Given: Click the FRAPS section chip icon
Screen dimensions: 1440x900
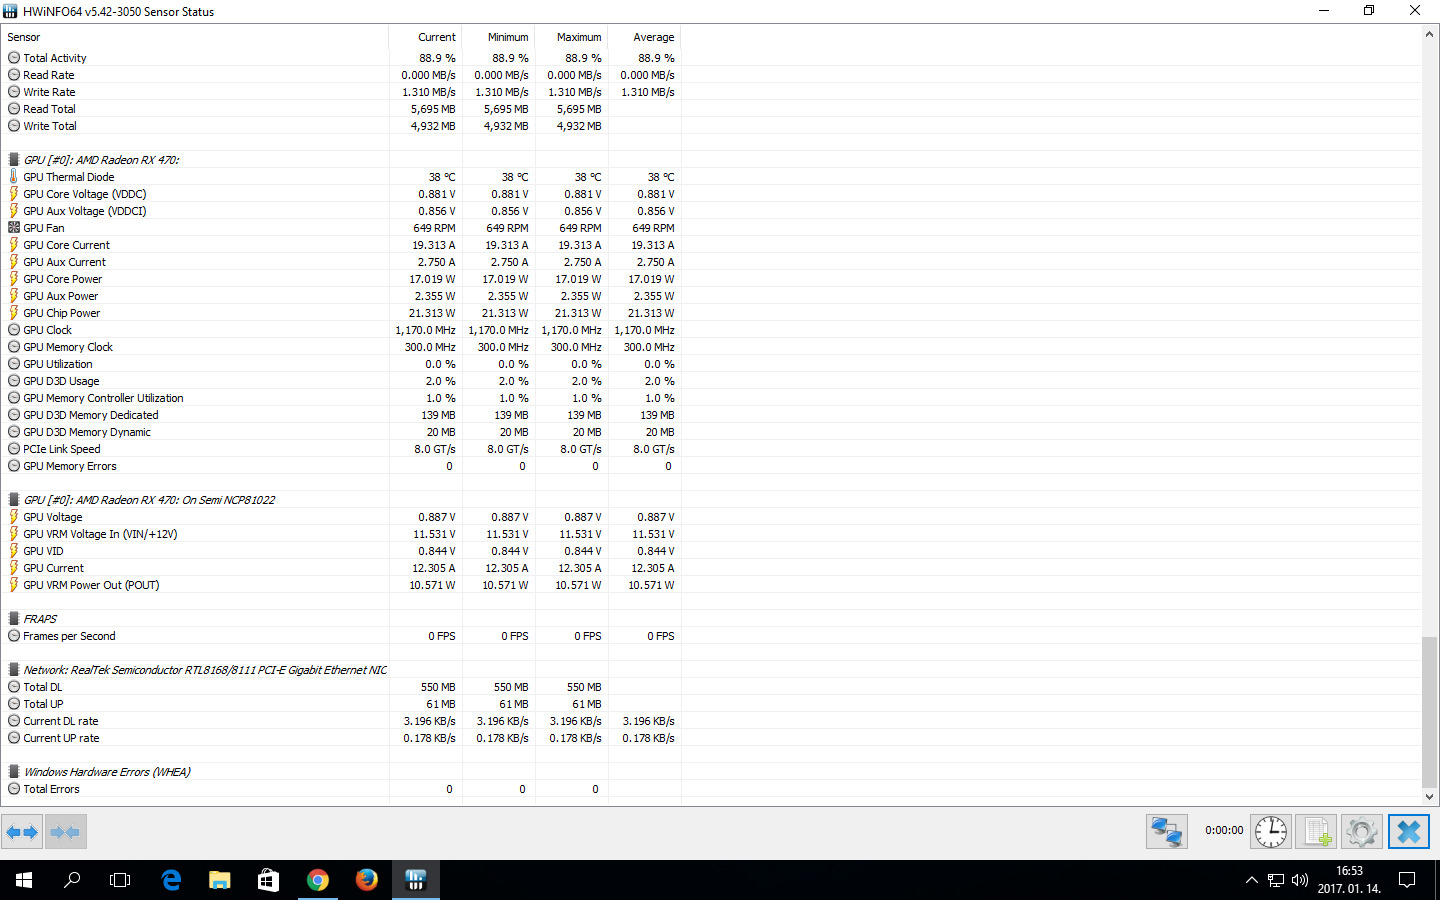Looking at the screenshot, I should pos(14,619).
